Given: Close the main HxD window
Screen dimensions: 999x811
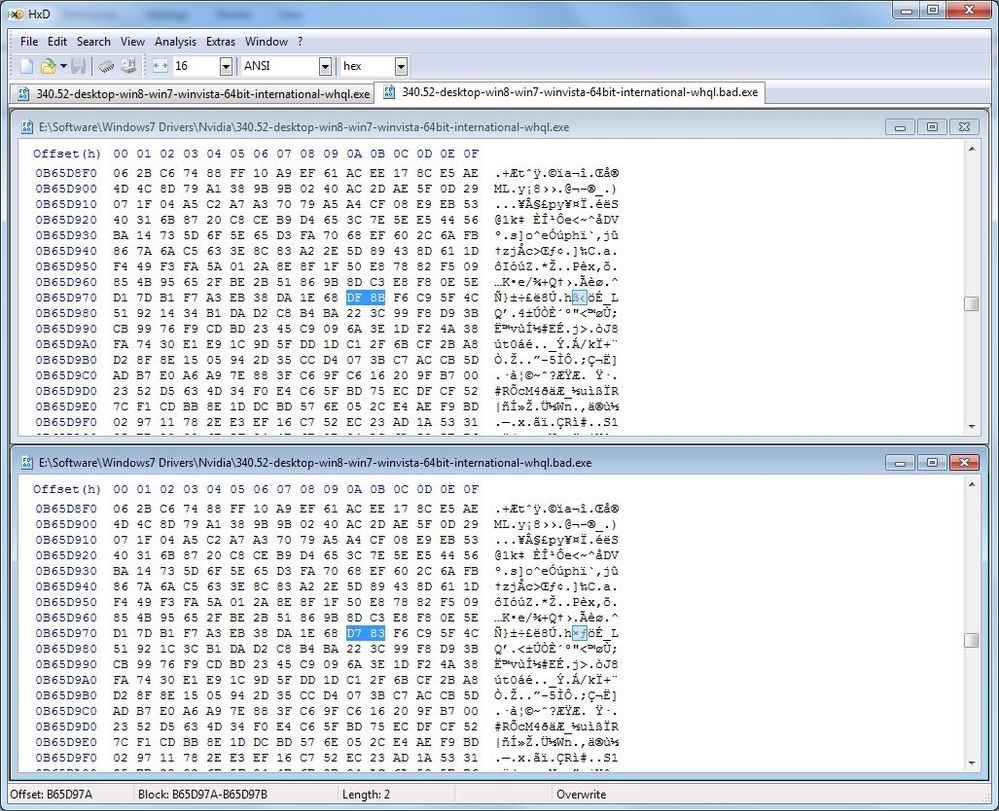Looking at the screenshot, I should [969, 10].
